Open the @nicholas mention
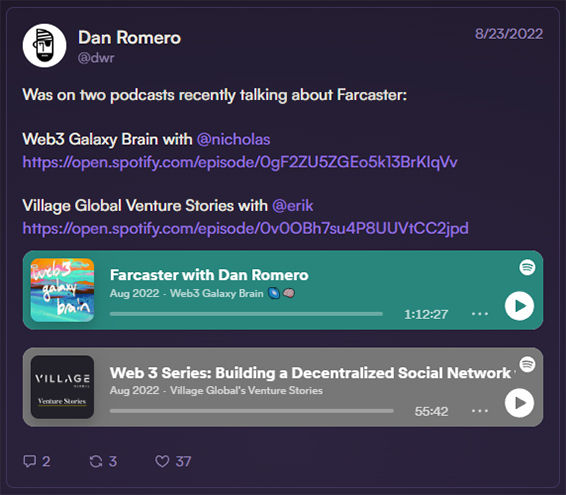 [234, 139]
